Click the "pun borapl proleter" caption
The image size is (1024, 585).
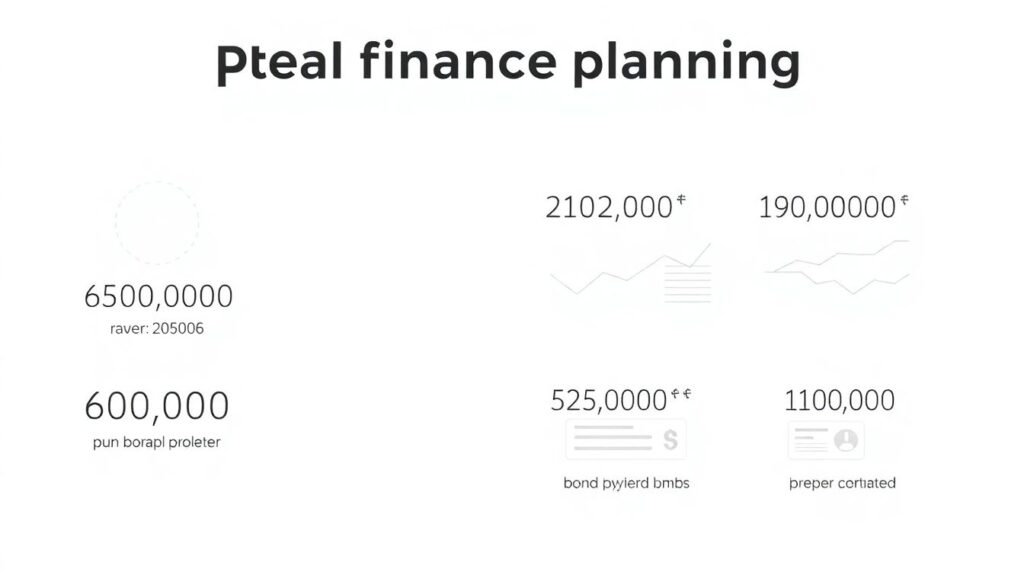click(157, 441)
